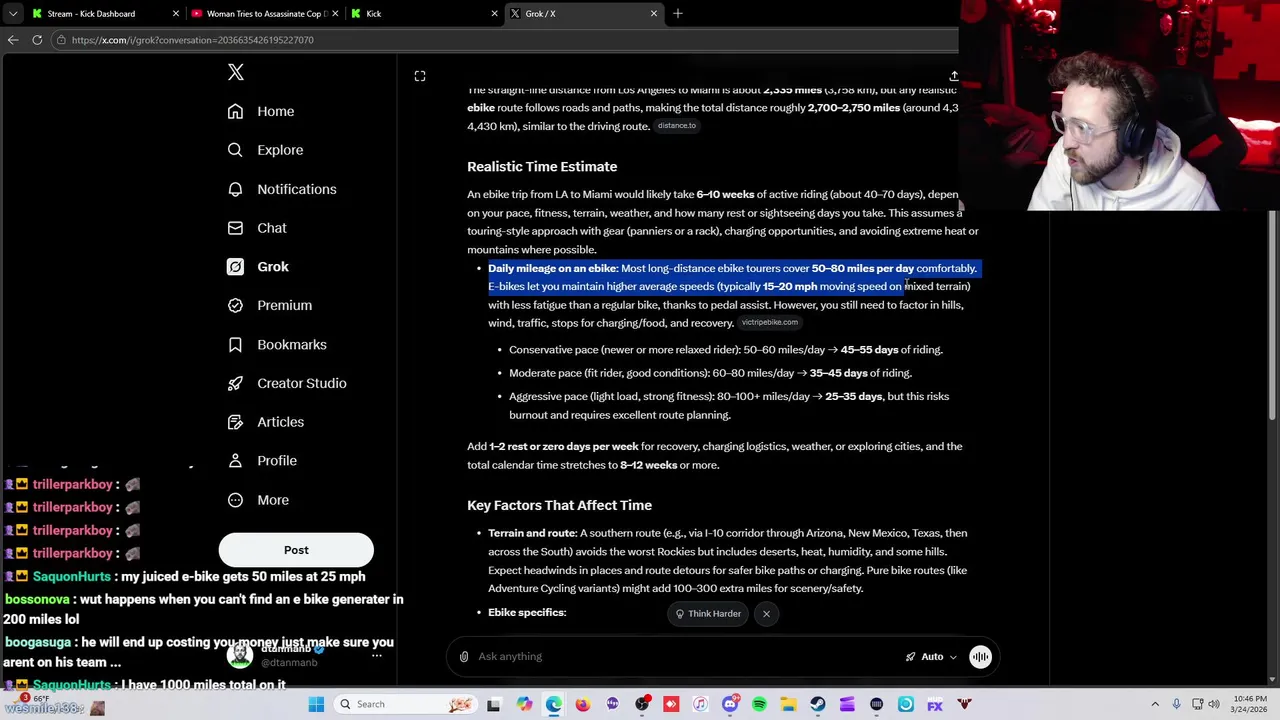Open the clock showing 10:46 PM

pos(1247,704)
